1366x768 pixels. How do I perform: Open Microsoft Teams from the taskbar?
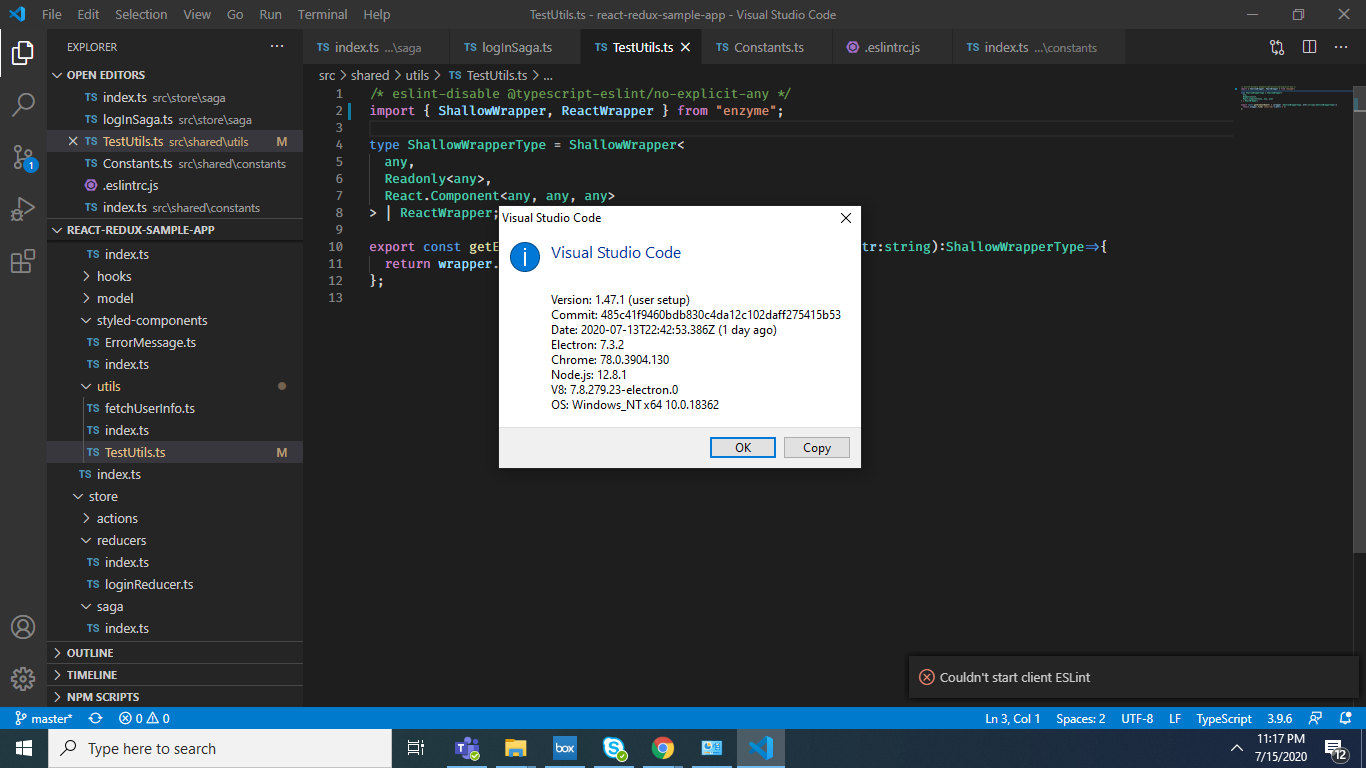point(467,748)
